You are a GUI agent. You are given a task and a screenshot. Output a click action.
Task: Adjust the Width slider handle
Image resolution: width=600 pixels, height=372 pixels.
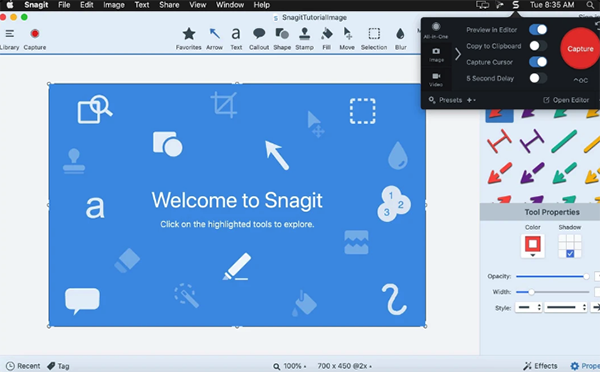pyautogui.click(x=531, y=292)
